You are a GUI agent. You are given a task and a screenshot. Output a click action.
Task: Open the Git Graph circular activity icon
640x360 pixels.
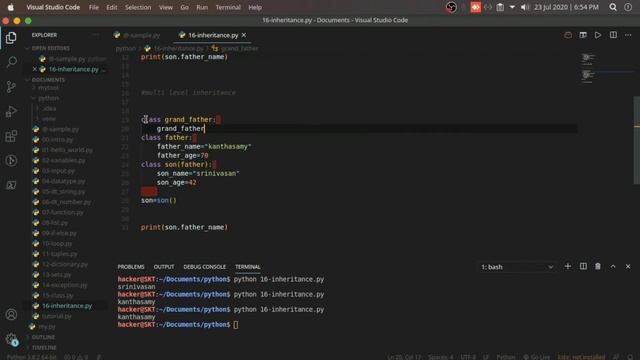click(11, 160)
